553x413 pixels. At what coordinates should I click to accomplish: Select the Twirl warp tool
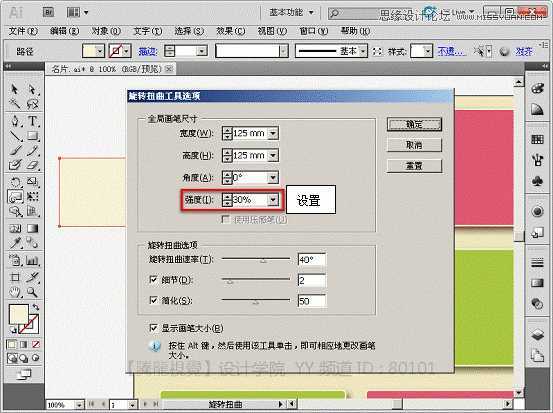coord(15,196)
